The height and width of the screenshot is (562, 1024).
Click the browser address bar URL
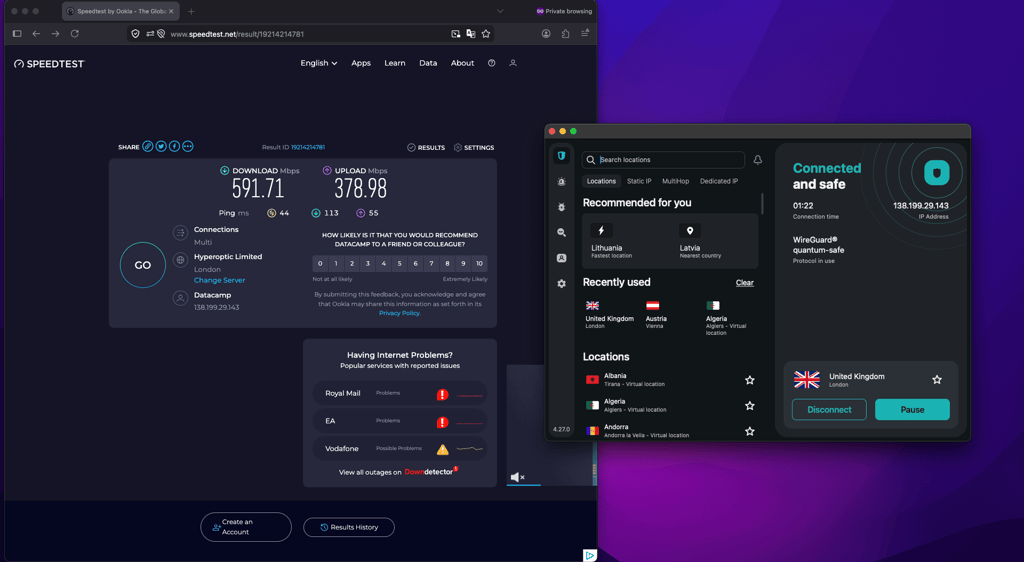[x=237, y=34]
